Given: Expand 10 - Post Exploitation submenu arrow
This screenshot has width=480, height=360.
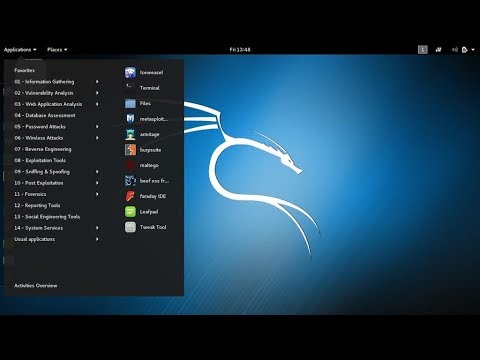Looking at the screenshot, I should tap(97, 183).
